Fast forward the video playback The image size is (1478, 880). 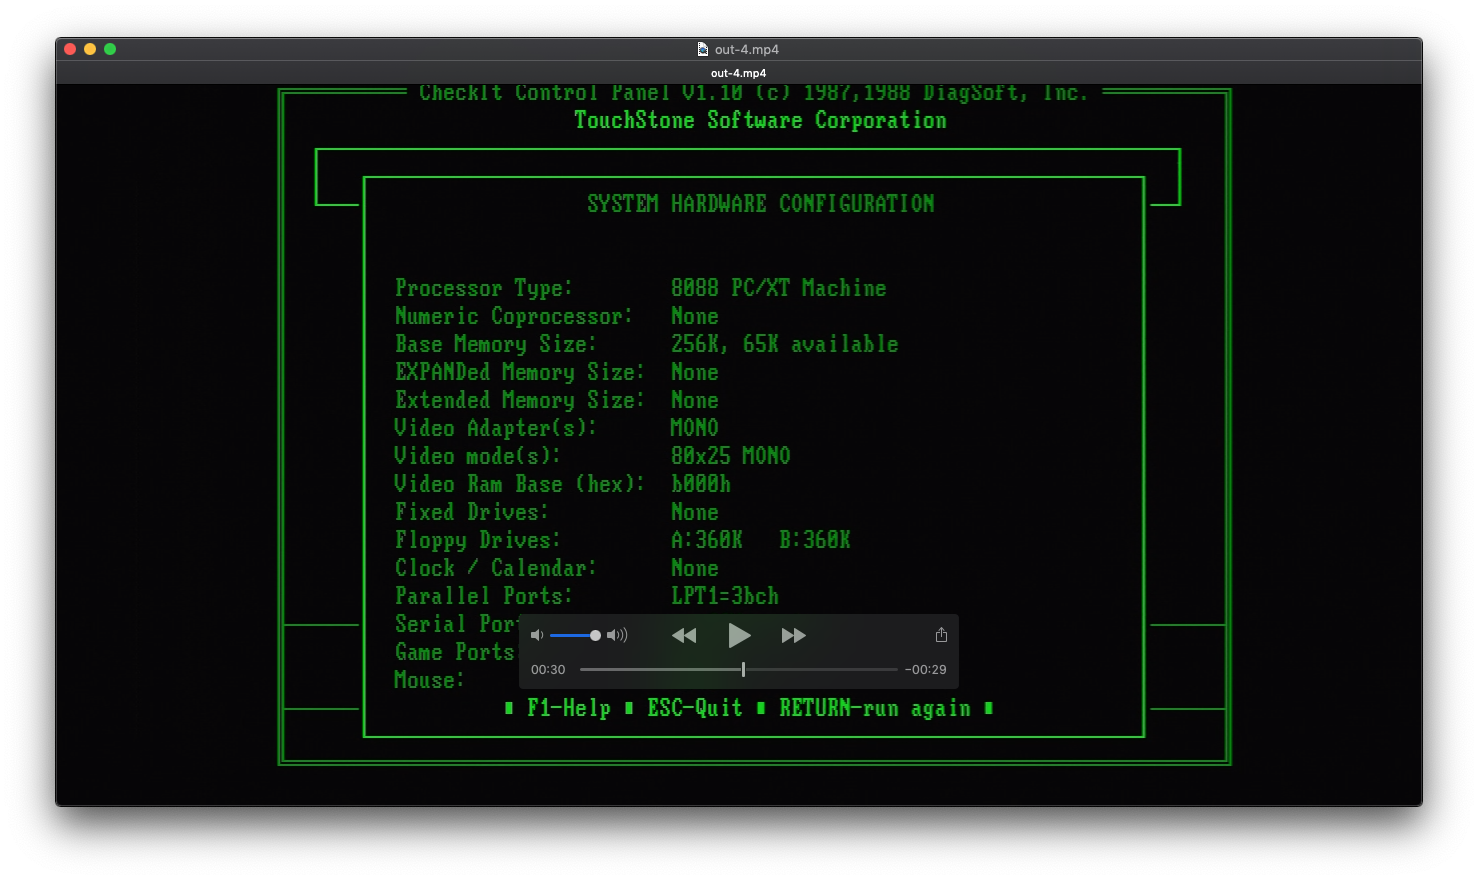click(x=794, y=635)
